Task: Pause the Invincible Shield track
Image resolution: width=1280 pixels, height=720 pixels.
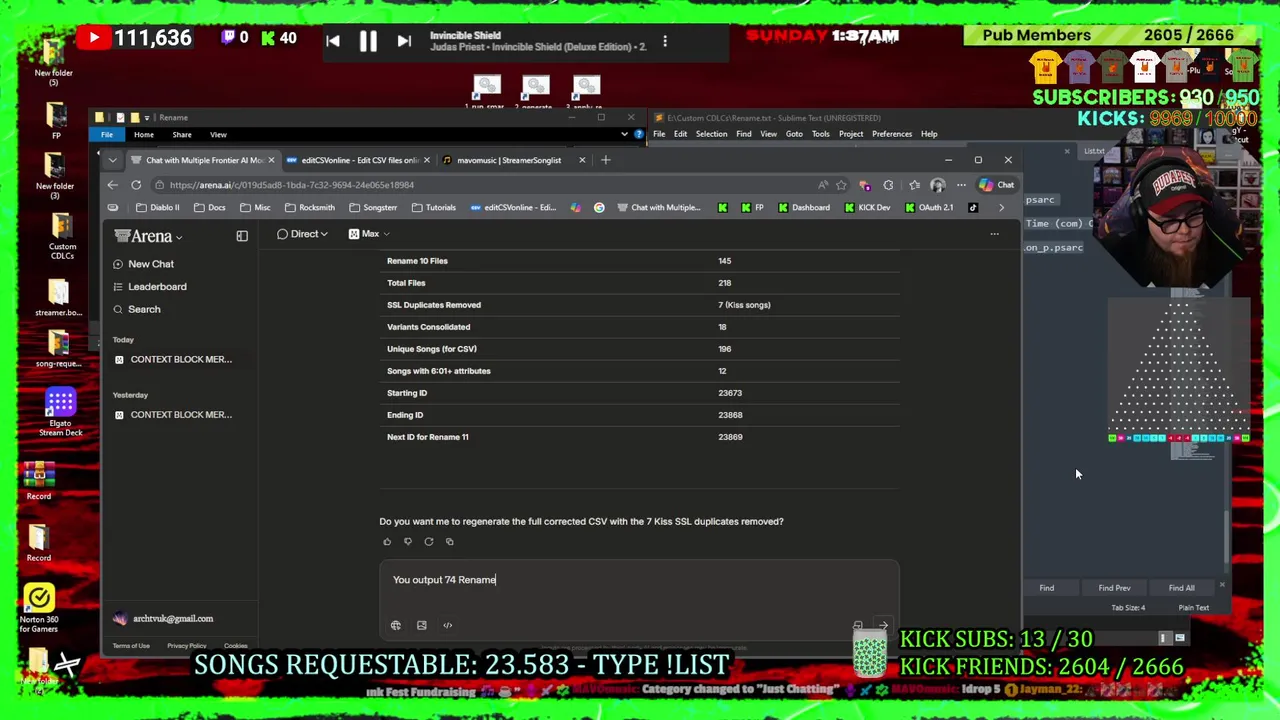Action: pyautogui.click(x=368, y=41)
